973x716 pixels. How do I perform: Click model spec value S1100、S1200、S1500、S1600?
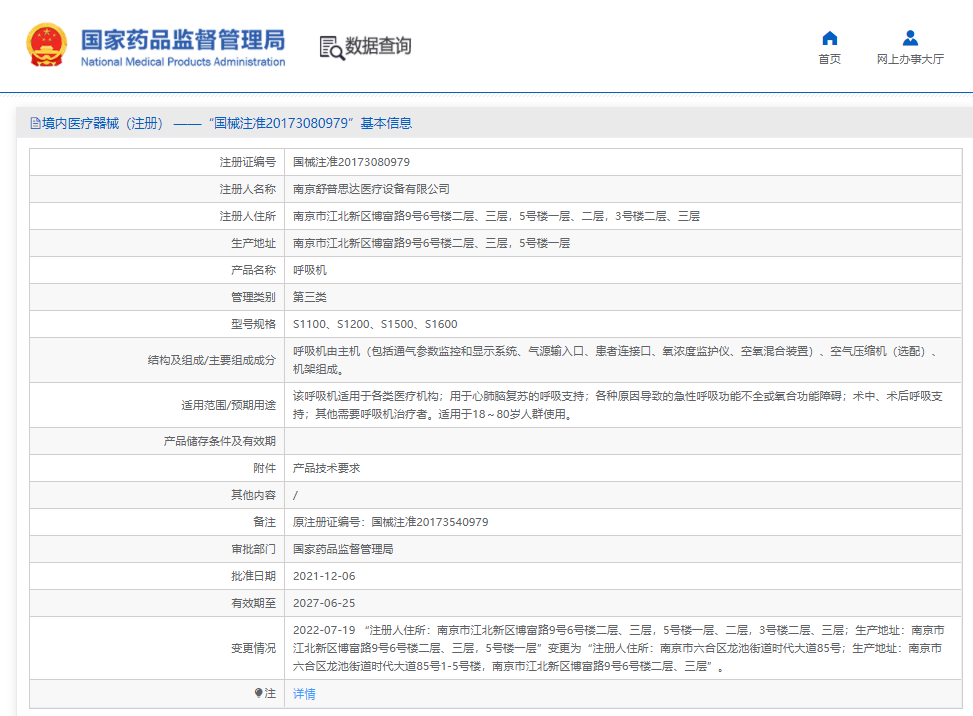pos(375,324)
